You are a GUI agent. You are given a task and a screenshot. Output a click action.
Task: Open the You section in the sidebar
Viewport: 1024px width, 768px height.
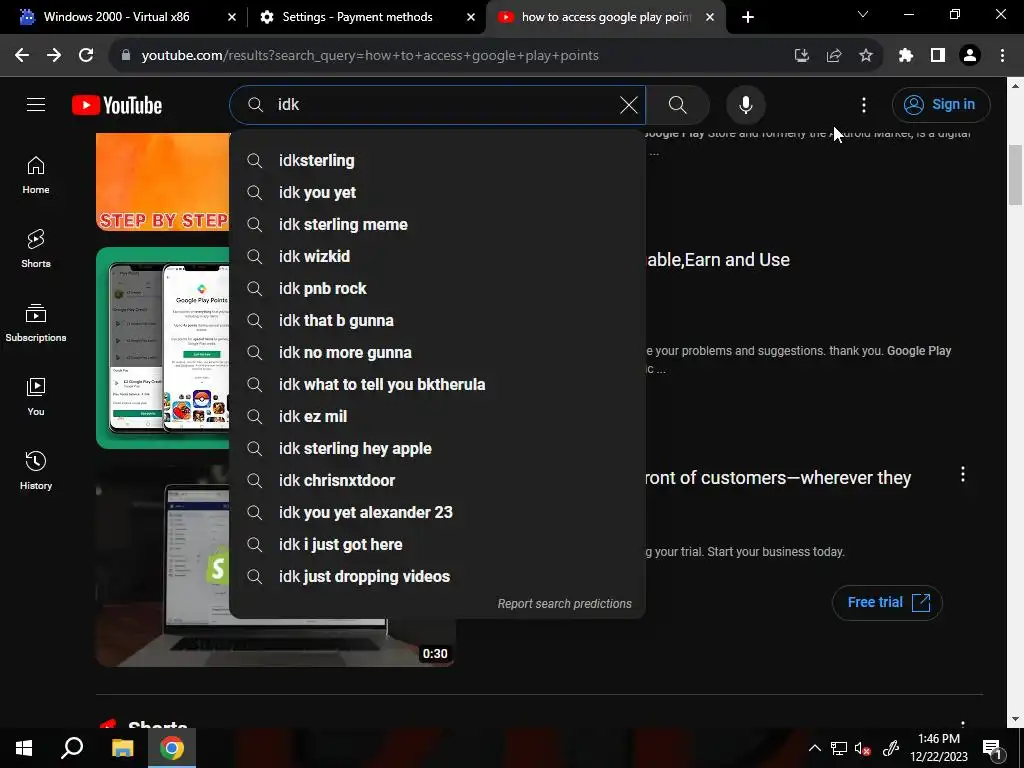click(x=36, y=396)
